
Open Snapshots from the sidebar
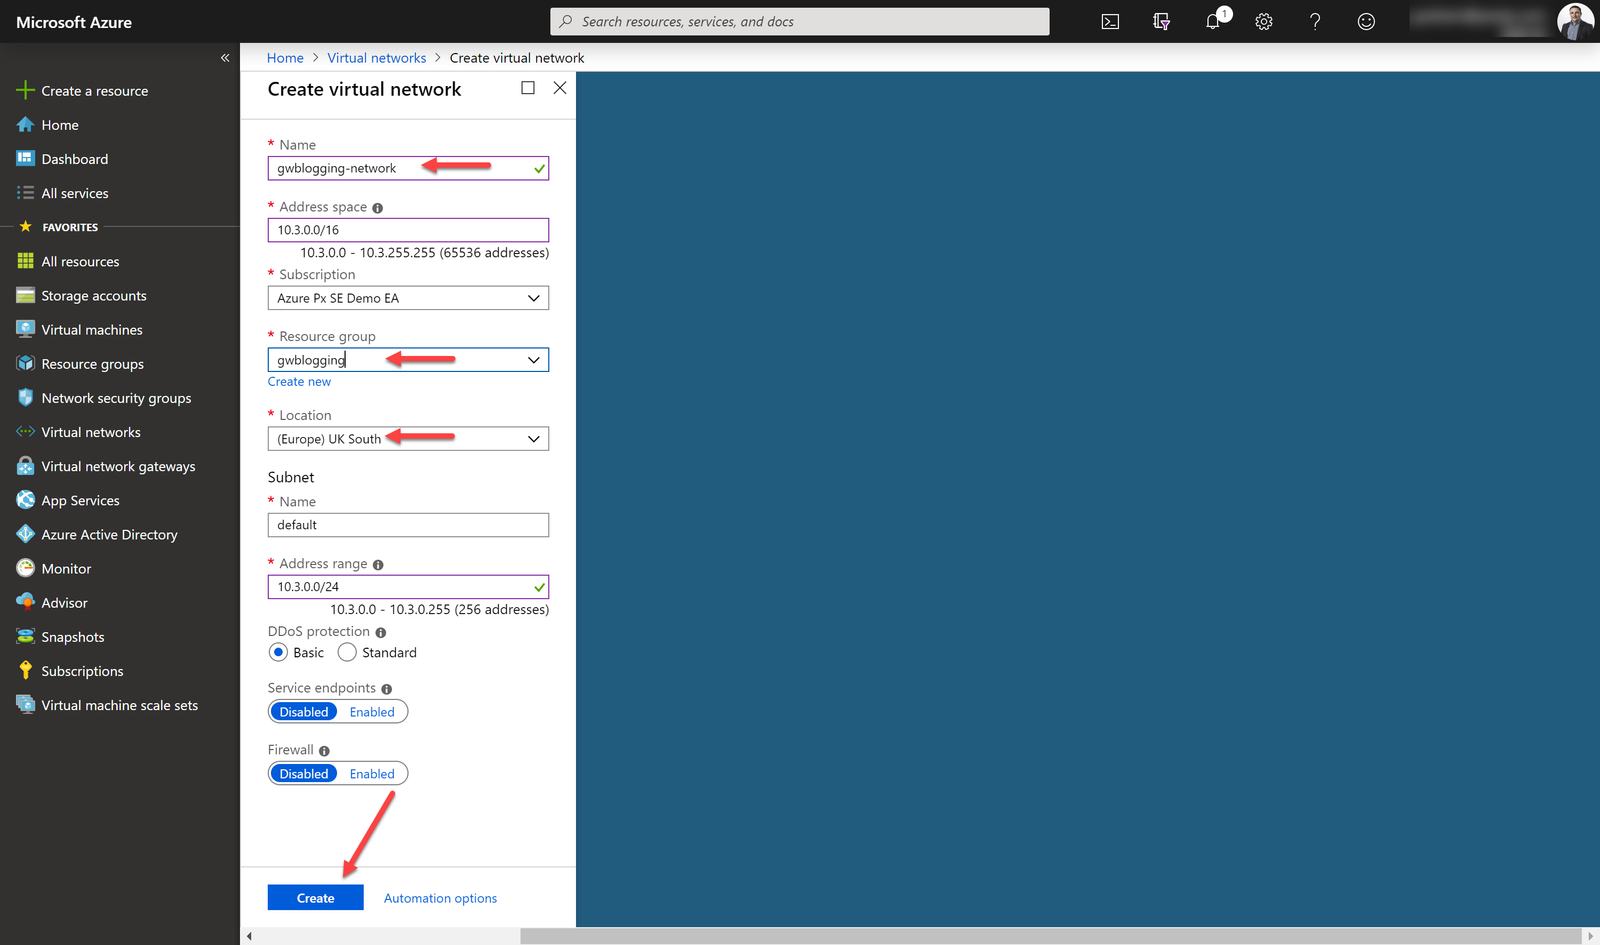tap(72, 636)
